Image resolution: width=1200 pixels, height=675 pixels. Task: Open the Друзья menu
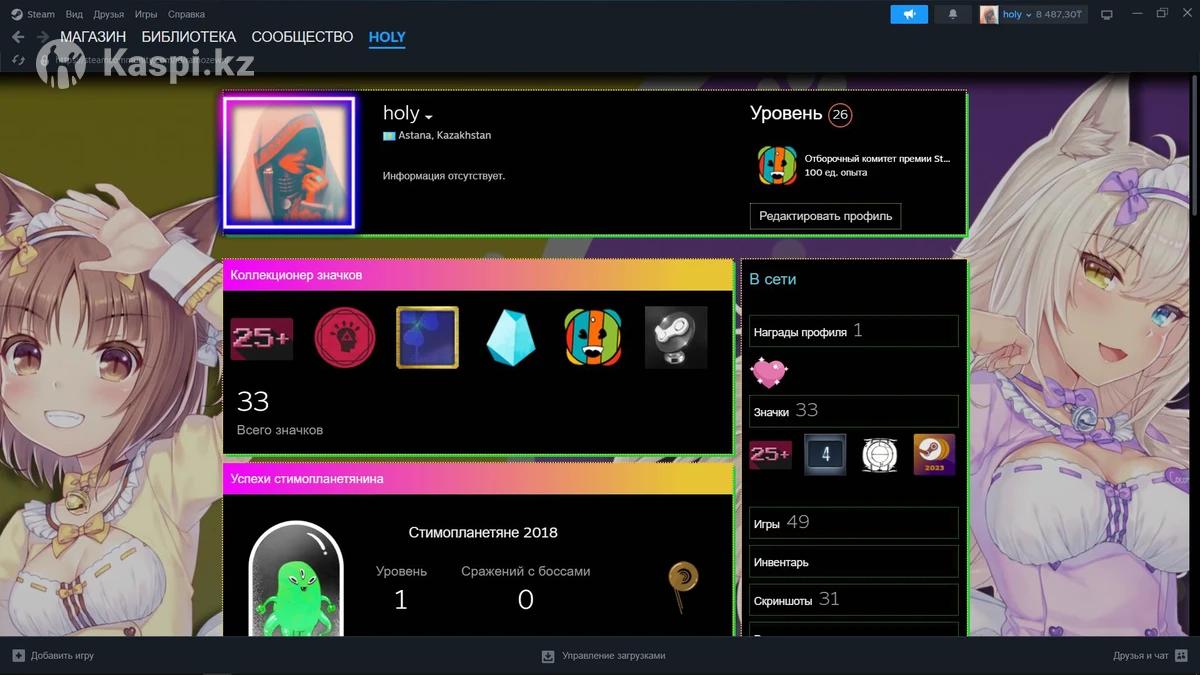109,14
